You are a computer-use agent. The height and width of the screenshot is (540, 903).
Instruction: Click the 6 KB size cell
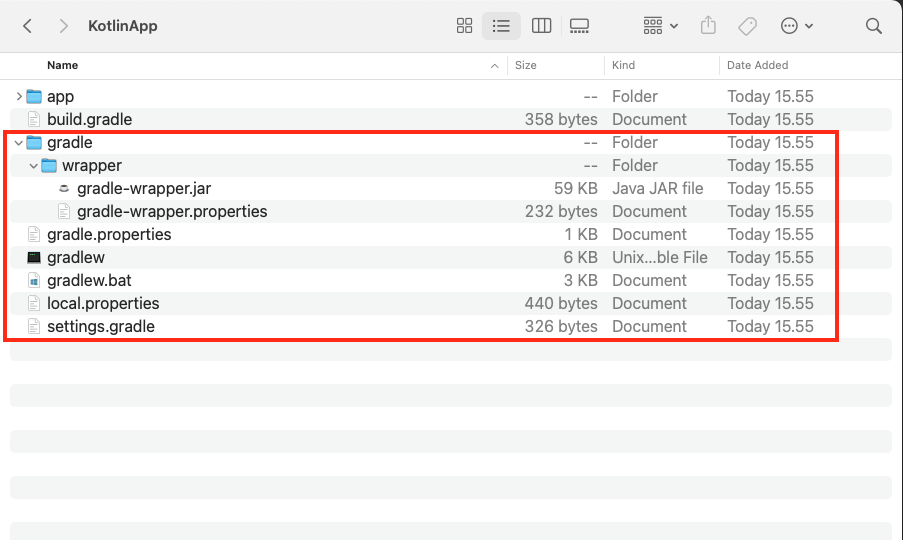580,257
